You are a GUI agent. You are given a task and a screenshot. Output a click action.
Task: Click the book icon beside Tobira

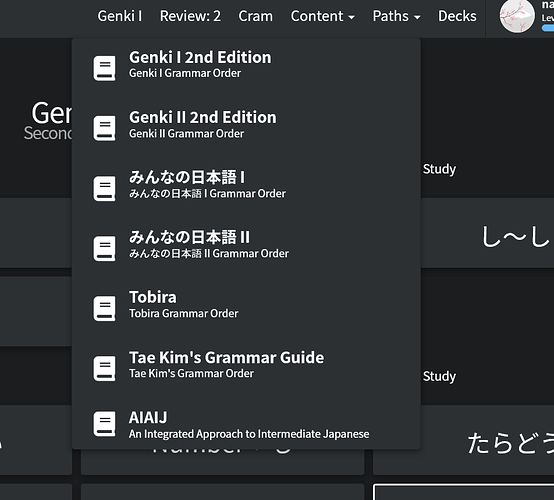click(104, 308)
